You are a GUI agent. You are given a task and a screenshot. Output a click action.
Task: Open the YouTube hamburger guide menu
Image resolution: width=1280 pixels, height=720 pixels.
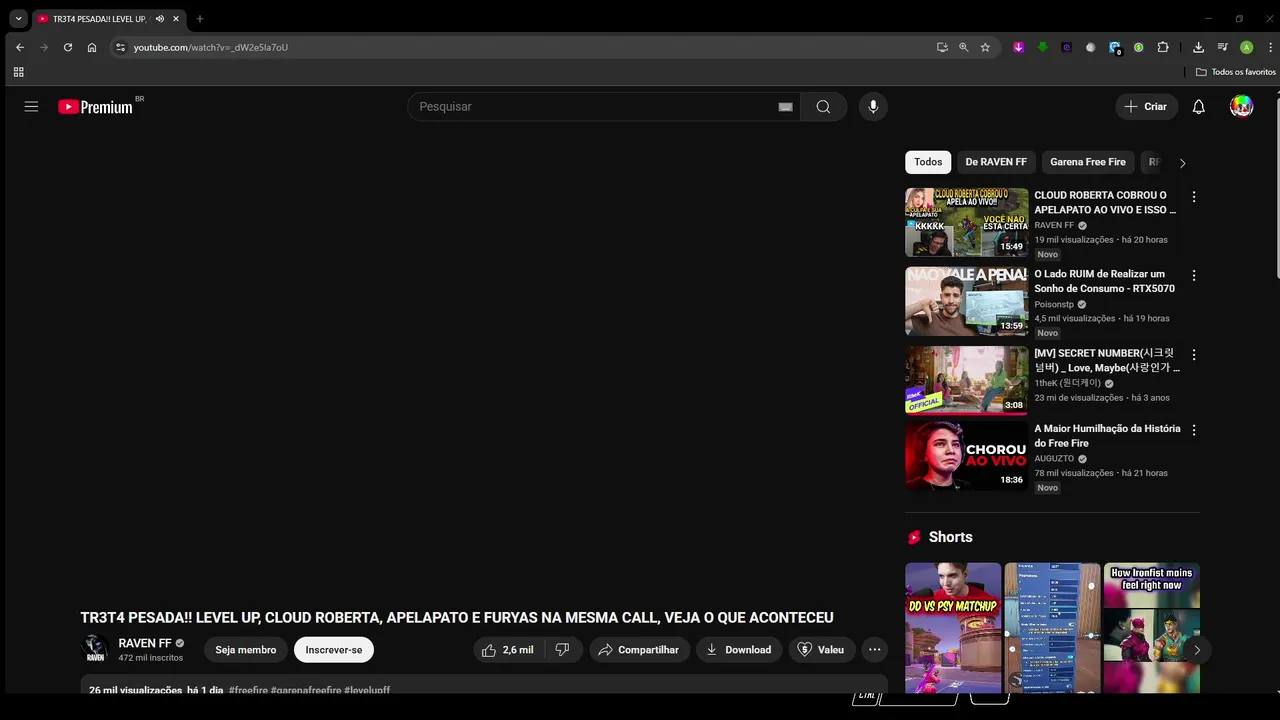(31, 106)
